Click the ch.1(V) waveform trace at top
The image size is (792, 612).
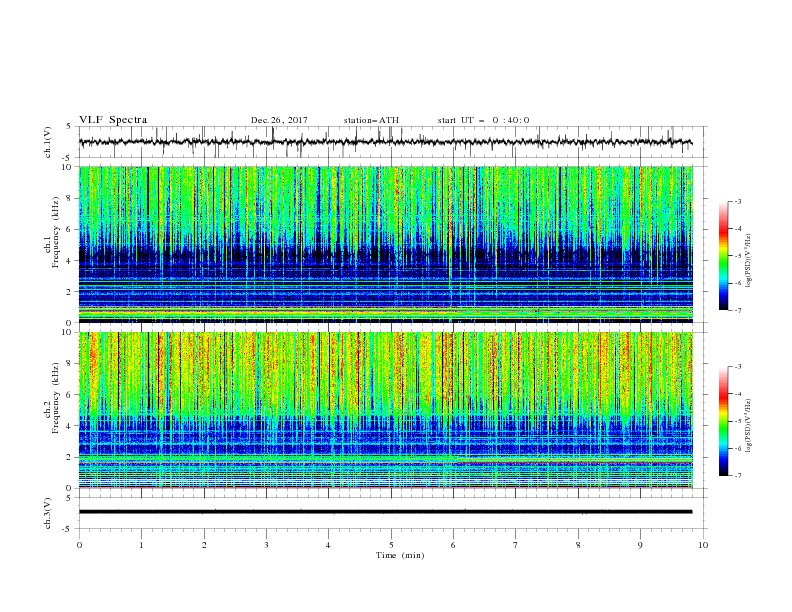coord(385,142)
